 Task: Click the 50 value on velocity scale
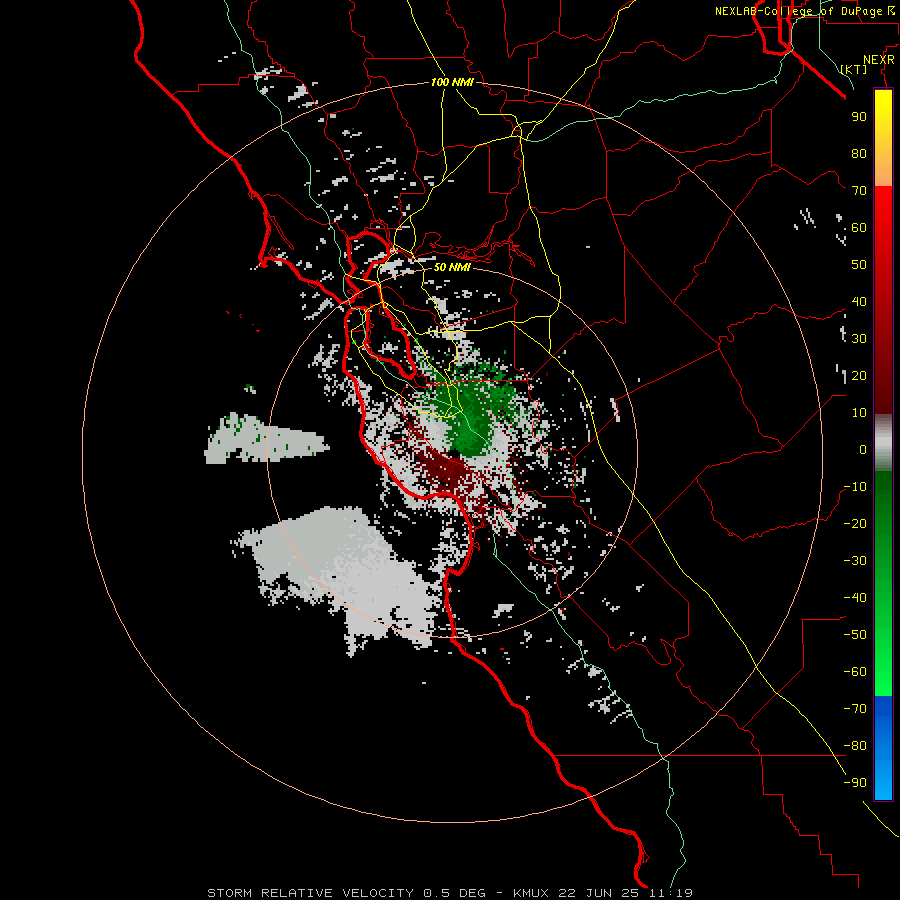pos(859,265)
